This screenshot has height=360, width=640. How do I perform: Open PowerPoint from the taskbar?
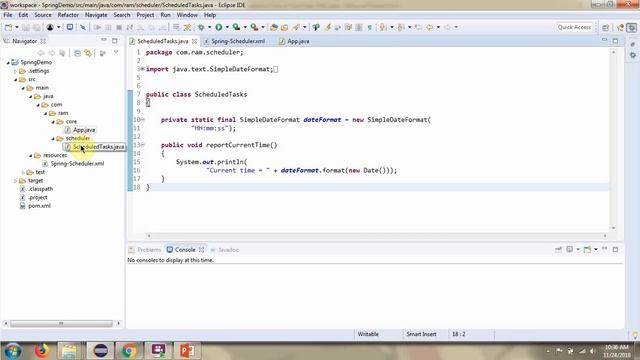pos(187,351)
